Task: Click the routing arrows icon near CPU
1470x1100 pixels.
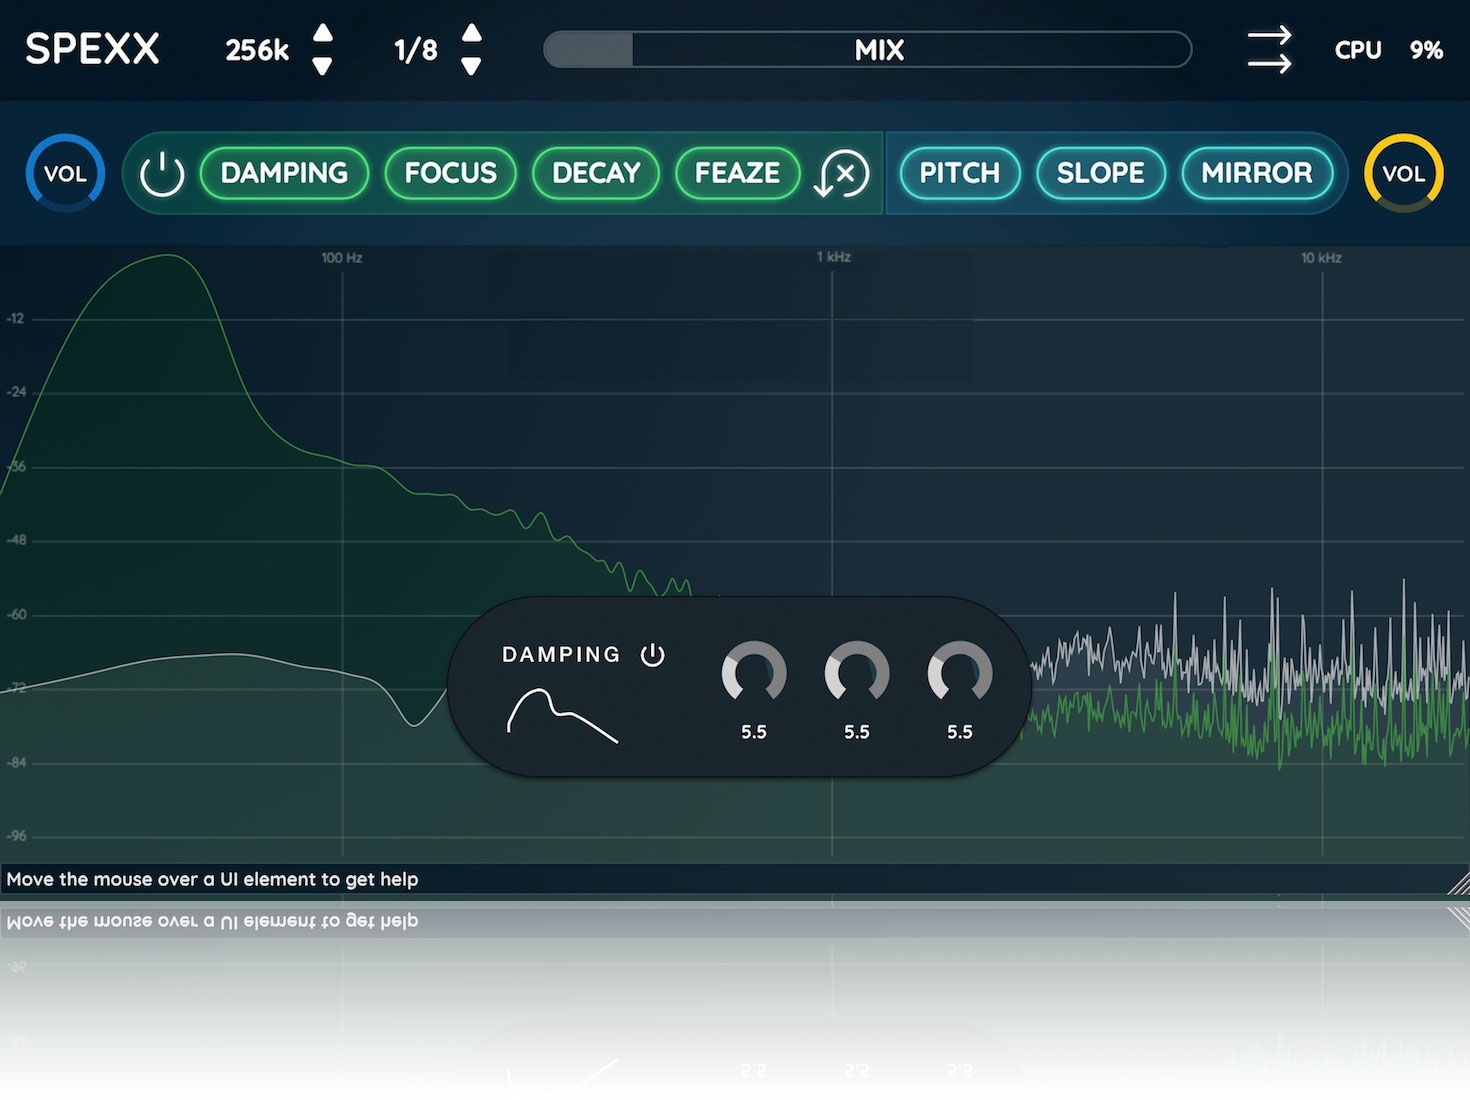Action: [x=1269, y=50]
